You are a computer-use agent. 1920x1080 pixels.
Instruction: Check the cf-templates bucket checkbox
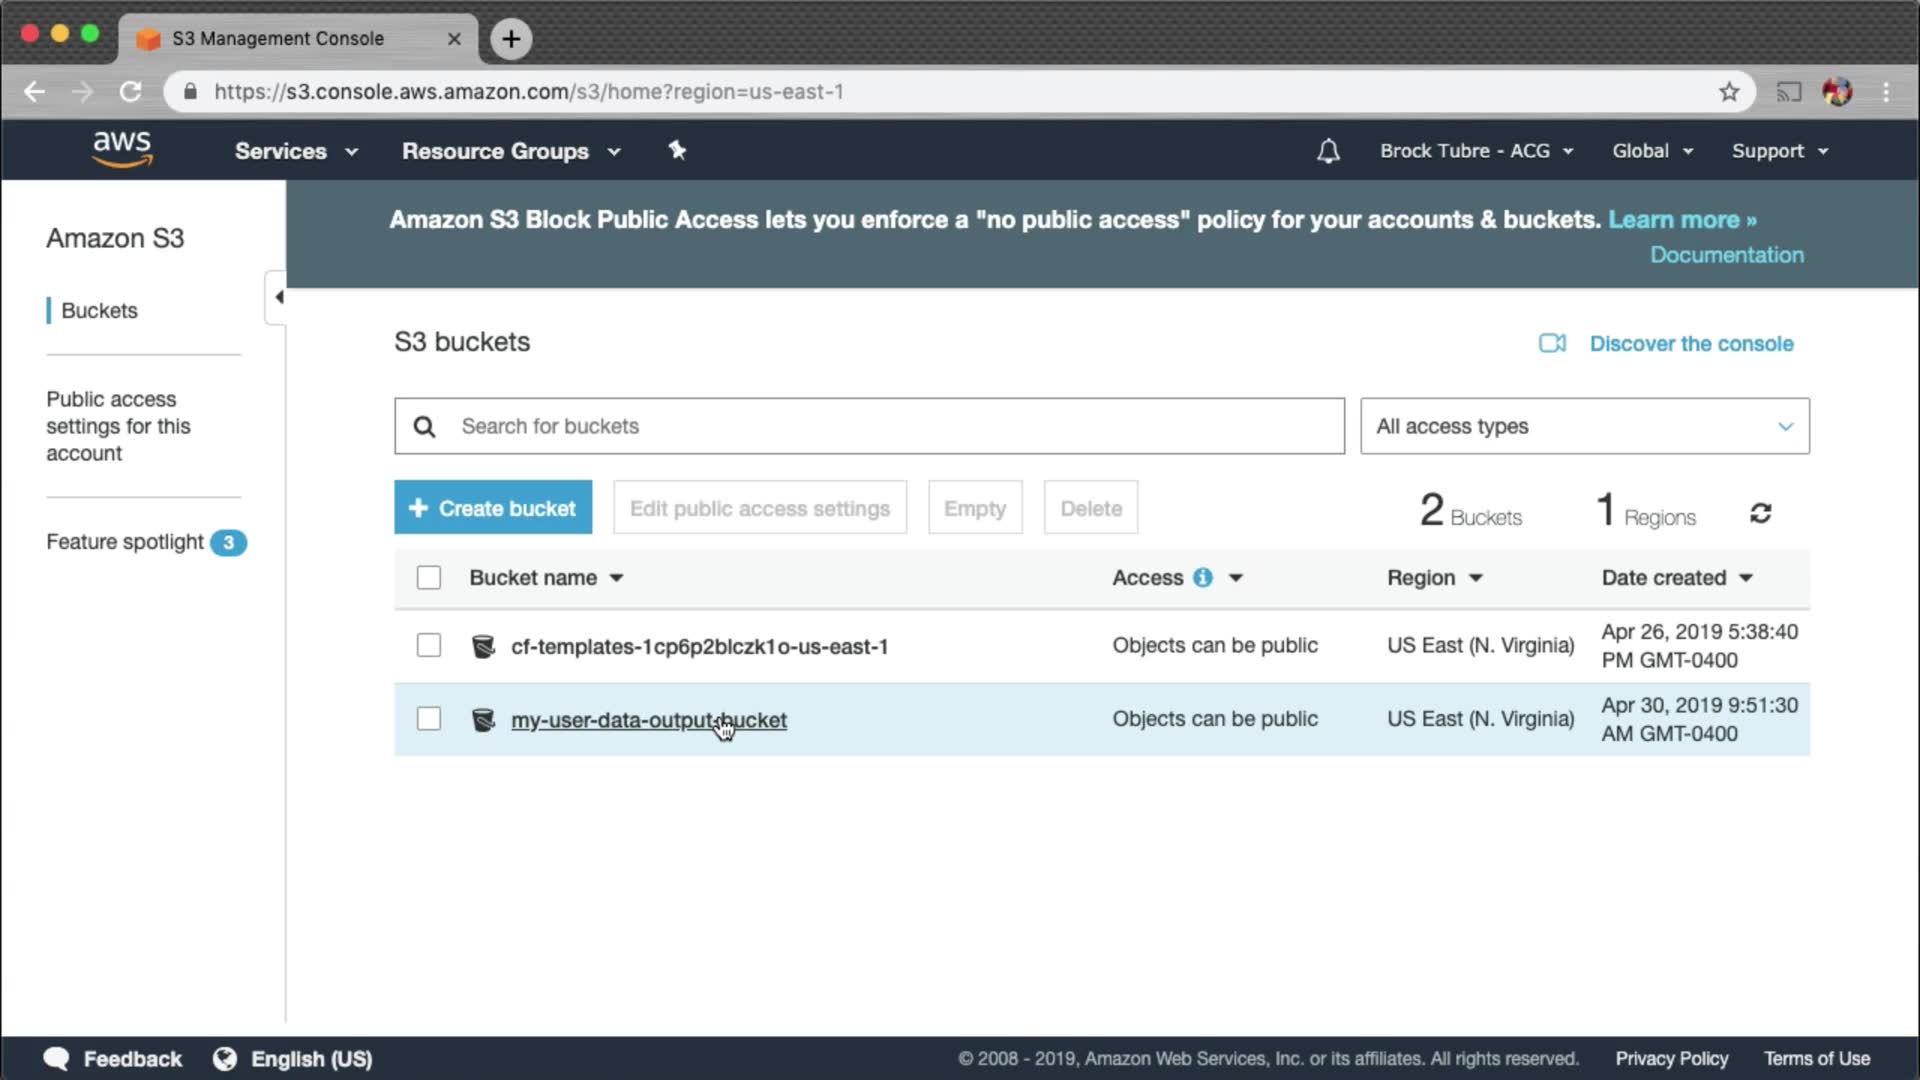click(429, 645)
